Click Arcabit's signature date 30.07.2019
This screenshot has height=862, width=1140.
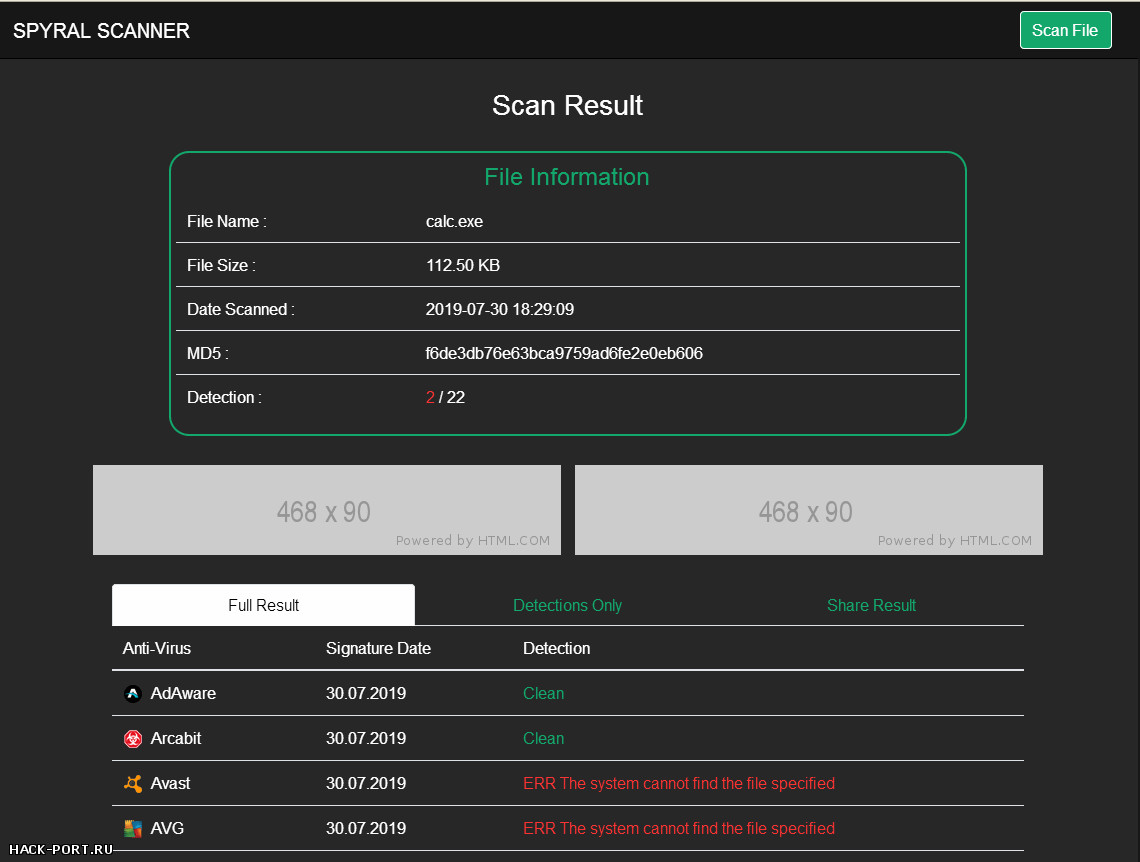[366, 738]
